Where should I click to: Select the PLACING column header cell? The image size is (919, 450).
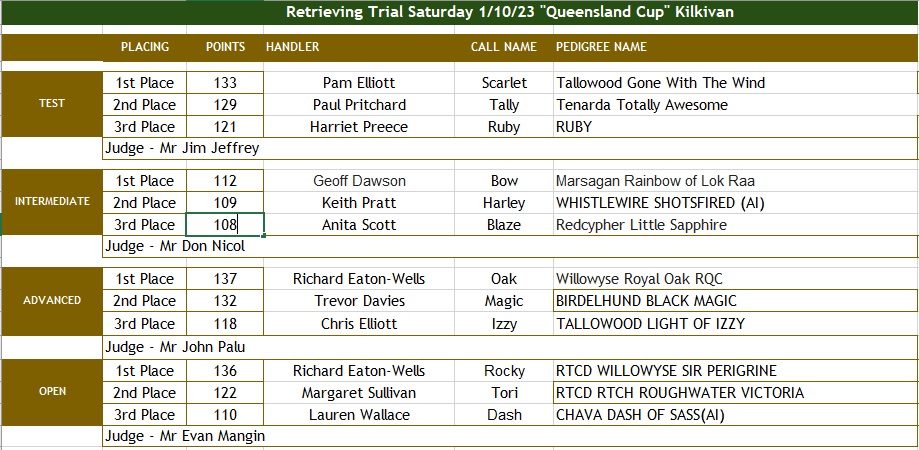coord(145,47)
